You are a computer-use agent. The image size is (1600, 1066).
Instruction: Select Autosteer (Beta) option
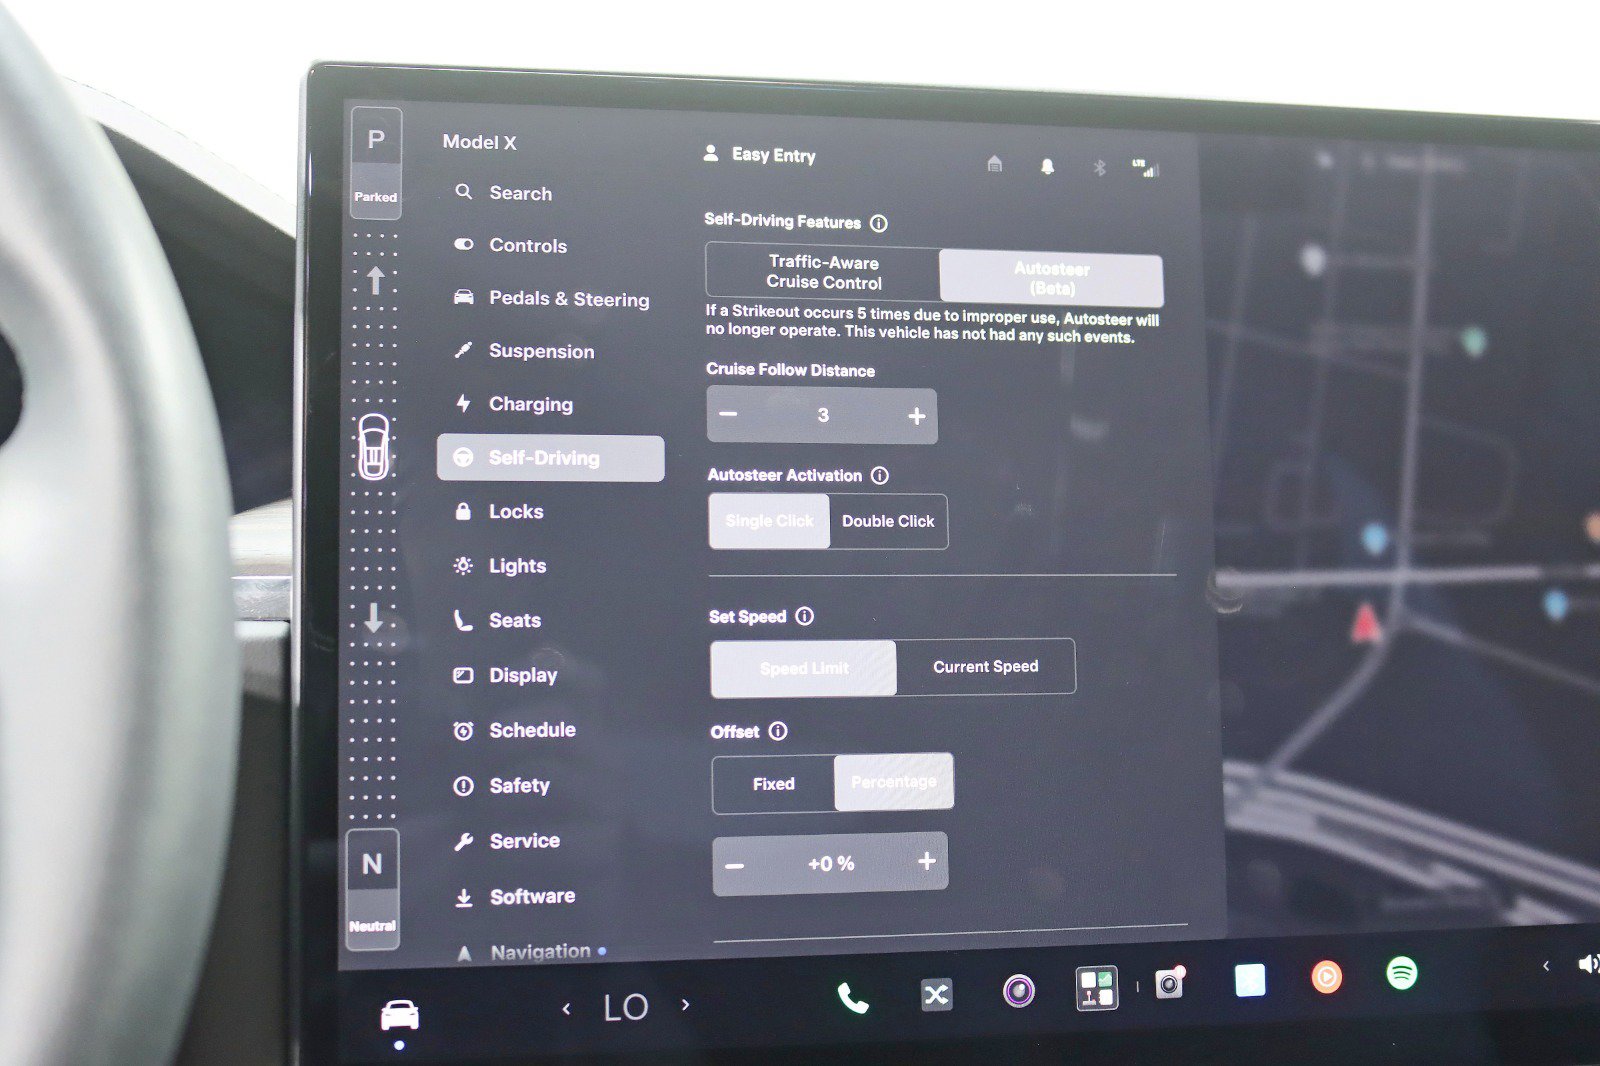click(1051, 278)
